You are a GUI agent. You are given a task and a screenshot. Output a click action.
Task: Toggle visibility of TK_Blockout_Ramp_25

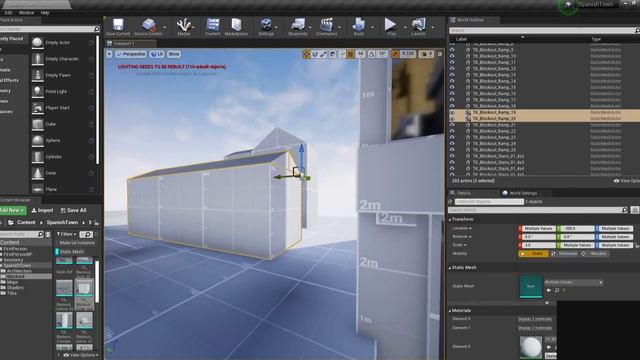(x=452, y=150)
